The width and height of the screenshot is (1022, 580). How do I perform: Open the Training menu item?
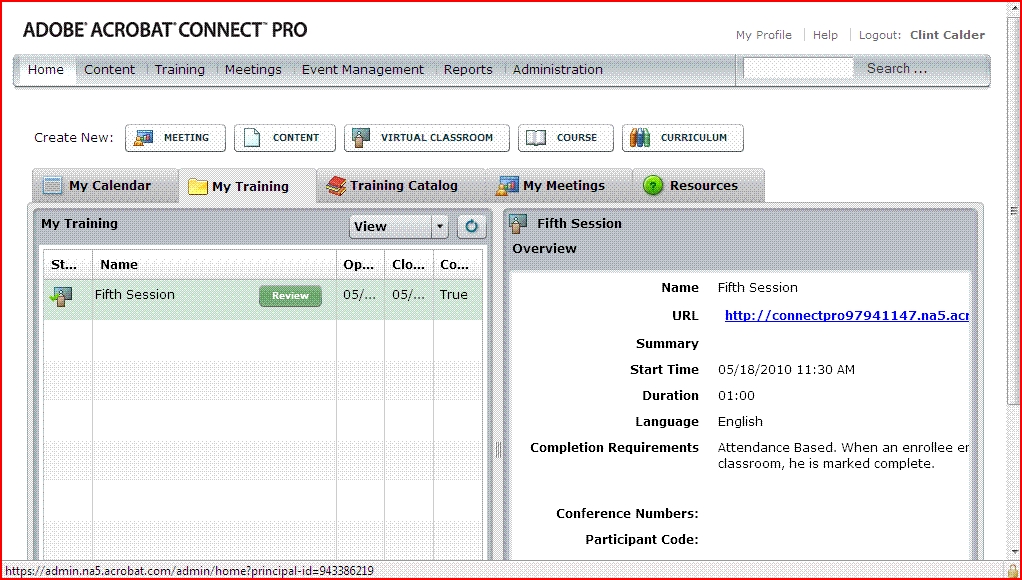[x=179, y=70]
